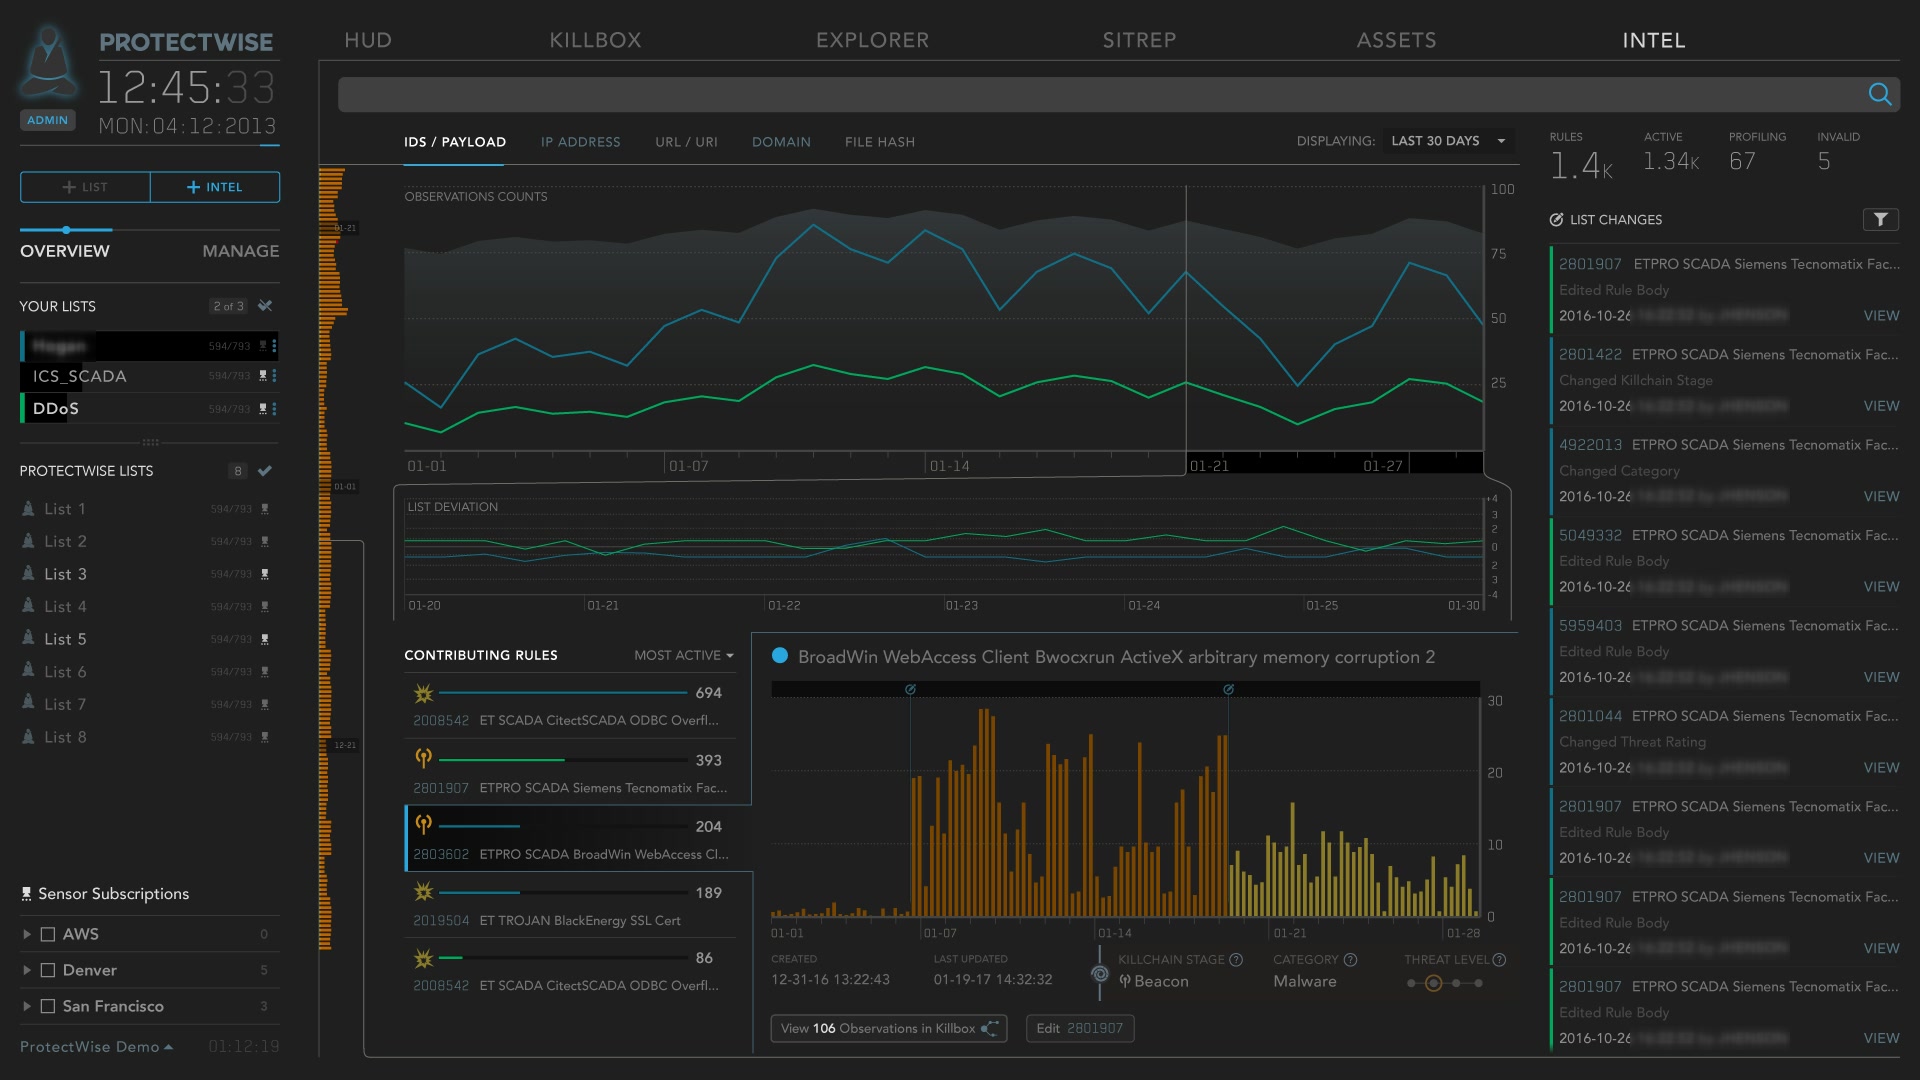Image resolution: width=1920 pixels, height=1080 pixels.
Task: Open the MANAGE tab
Action: 240,251
